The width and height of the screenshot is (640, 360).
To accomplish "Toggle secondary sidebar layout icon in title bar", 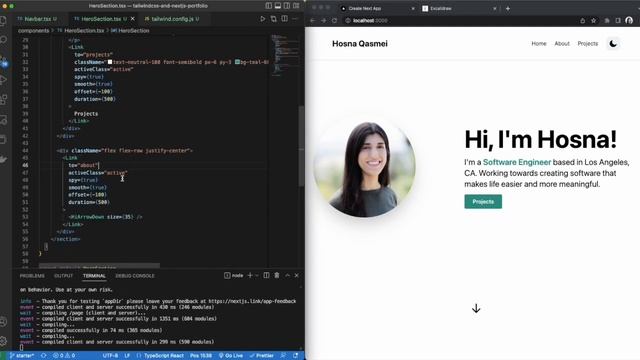I will click(x=287, y=6).
